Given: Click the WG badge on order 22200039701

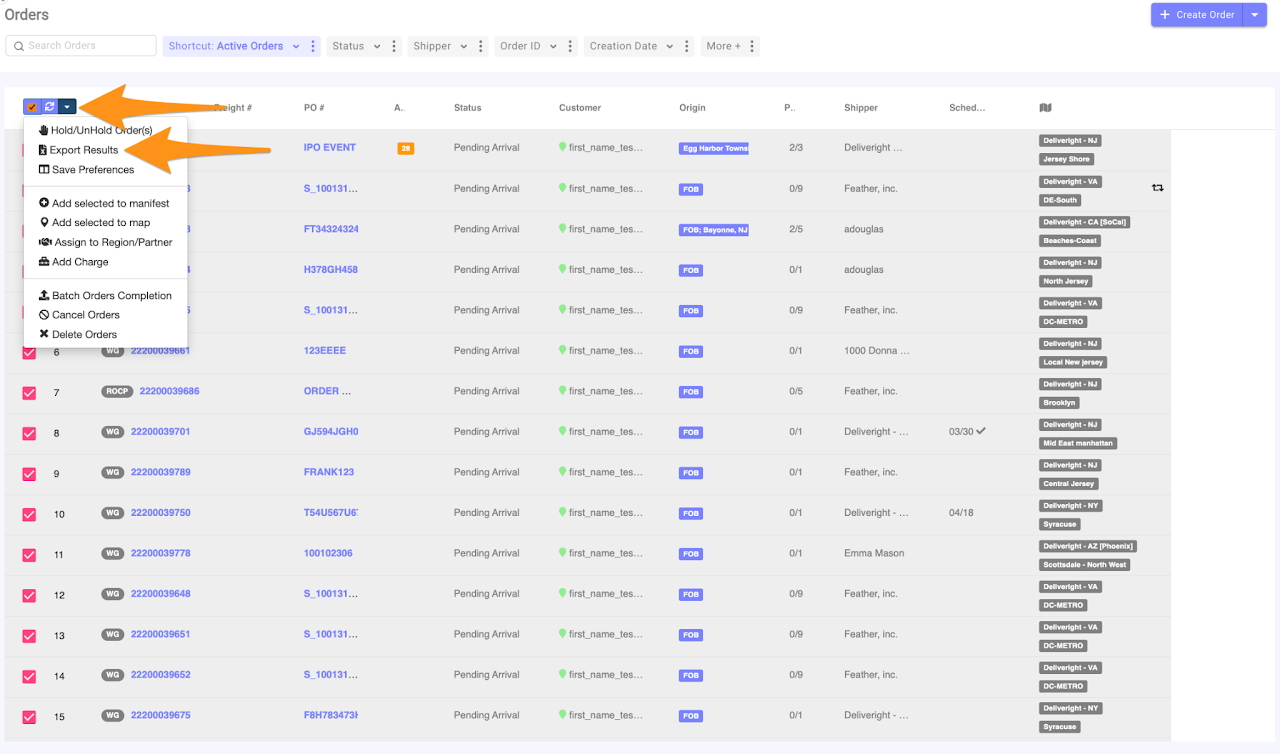Looking at the screenshot, I should (x=112, y=432).
